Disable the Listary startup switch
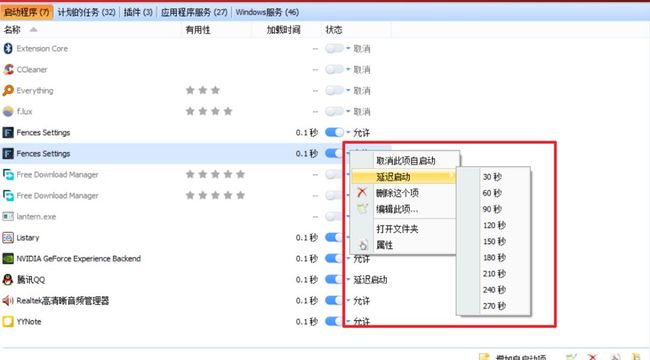This screenshot has width=650, height=360. pyautogui.click(x=334, y=237)
